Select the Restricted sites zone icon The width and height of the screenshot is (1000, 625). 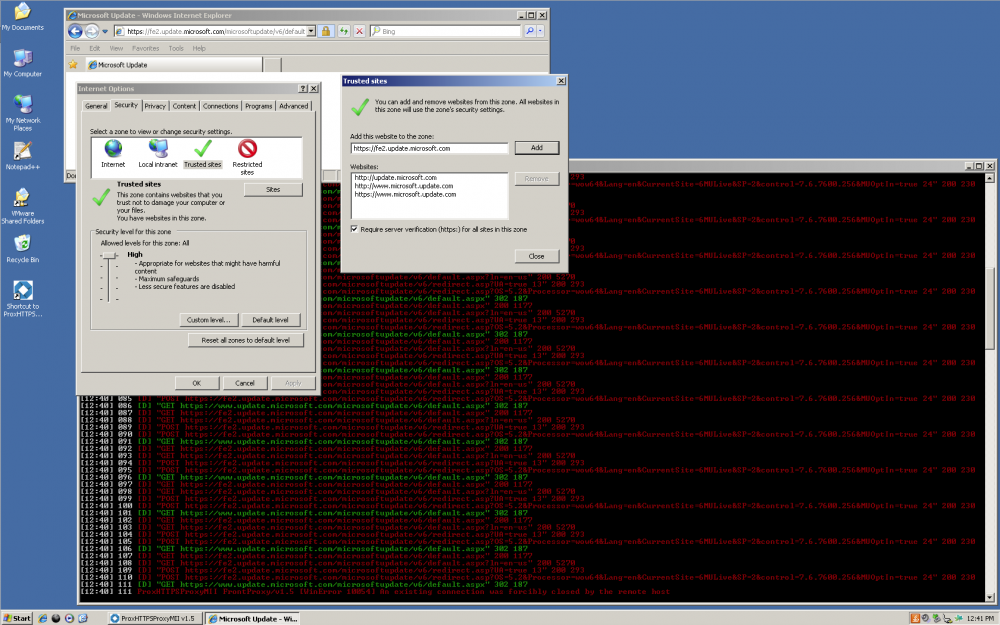tap(247, 149)
